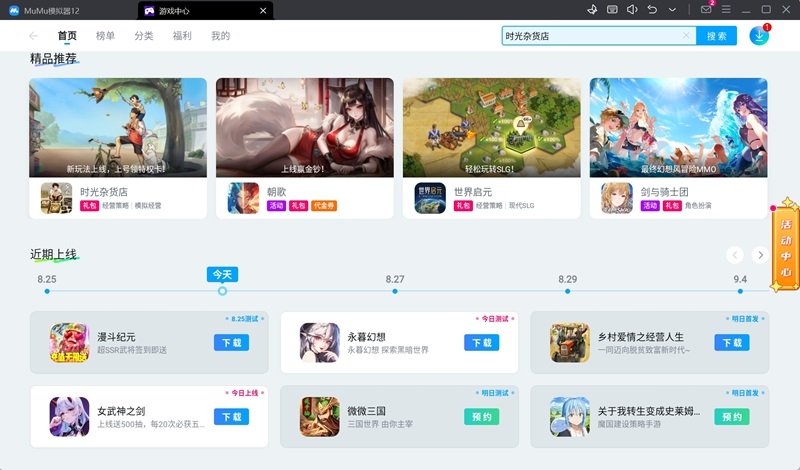Click 活动 tag under 朝歌
The image size is (800, 470).
(x=276, y=206)
